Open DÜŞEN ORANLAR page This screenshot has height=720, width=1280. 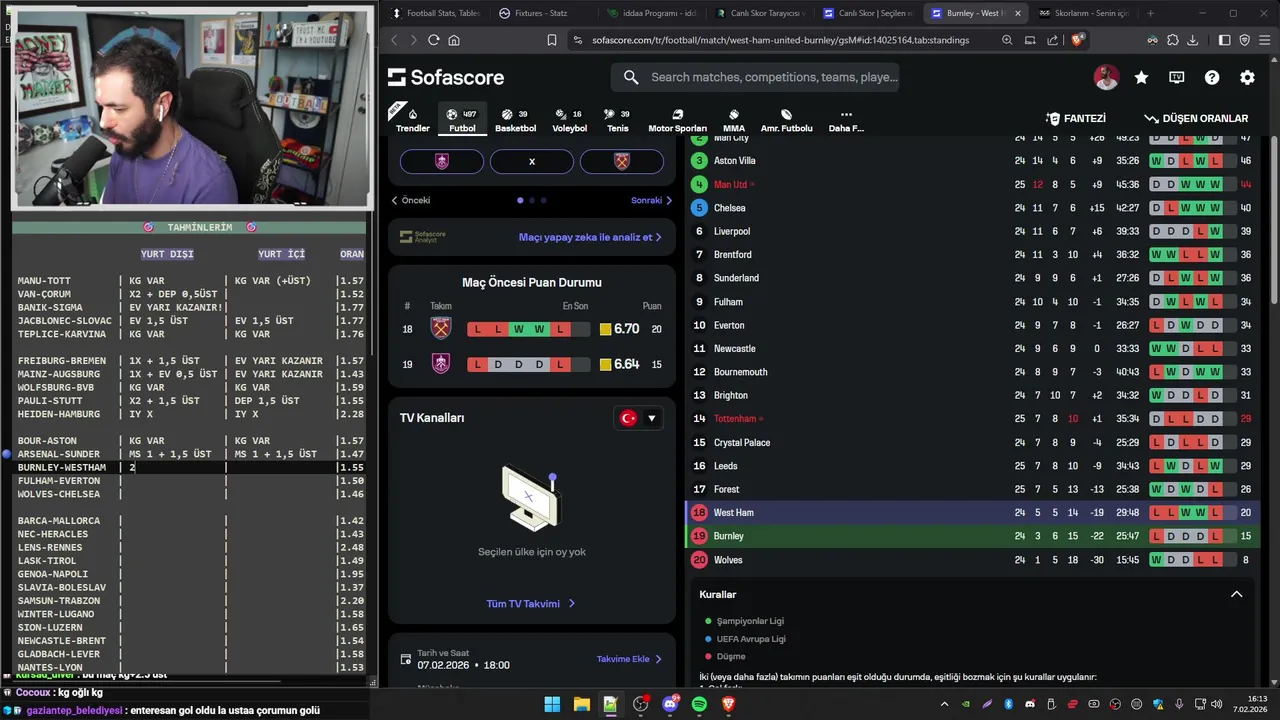[x=1196, y=118]
